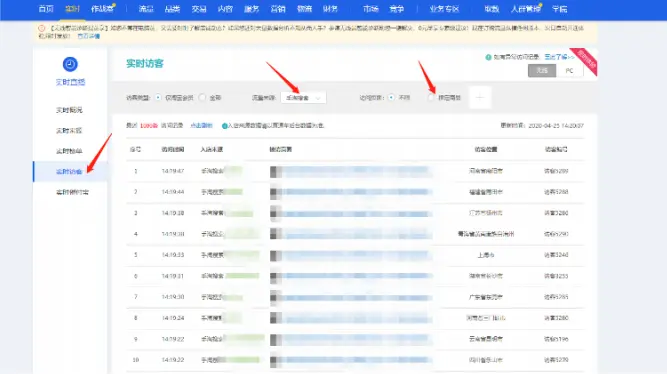The width and height of the screenshot is (667, 374).
Task: Click the 实时直播 clock icon
Action: point(70,64)
